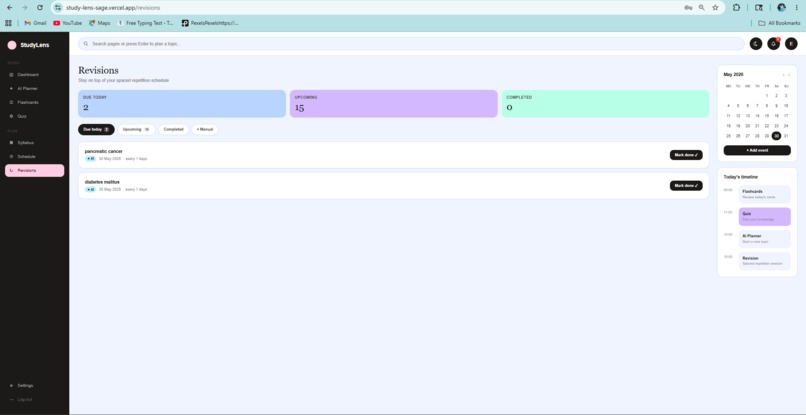The image size is (806, 415).
Task: Open the password key icon in address bar
Action: (x=688, y=8)
